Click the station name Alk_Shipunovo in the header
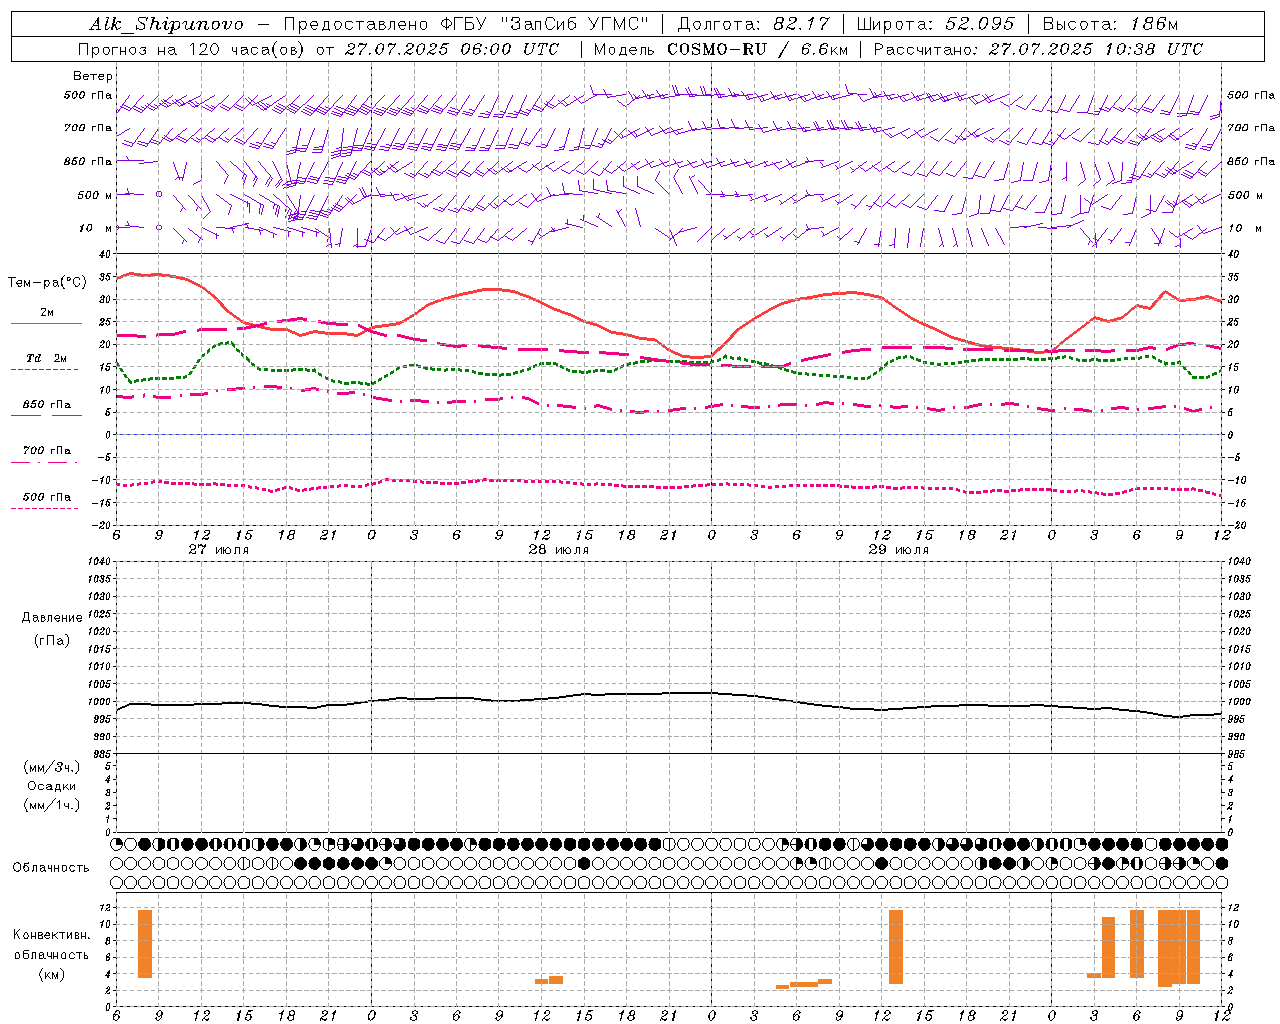This screenshot has width=1280, height=1024. pos(166,24)
